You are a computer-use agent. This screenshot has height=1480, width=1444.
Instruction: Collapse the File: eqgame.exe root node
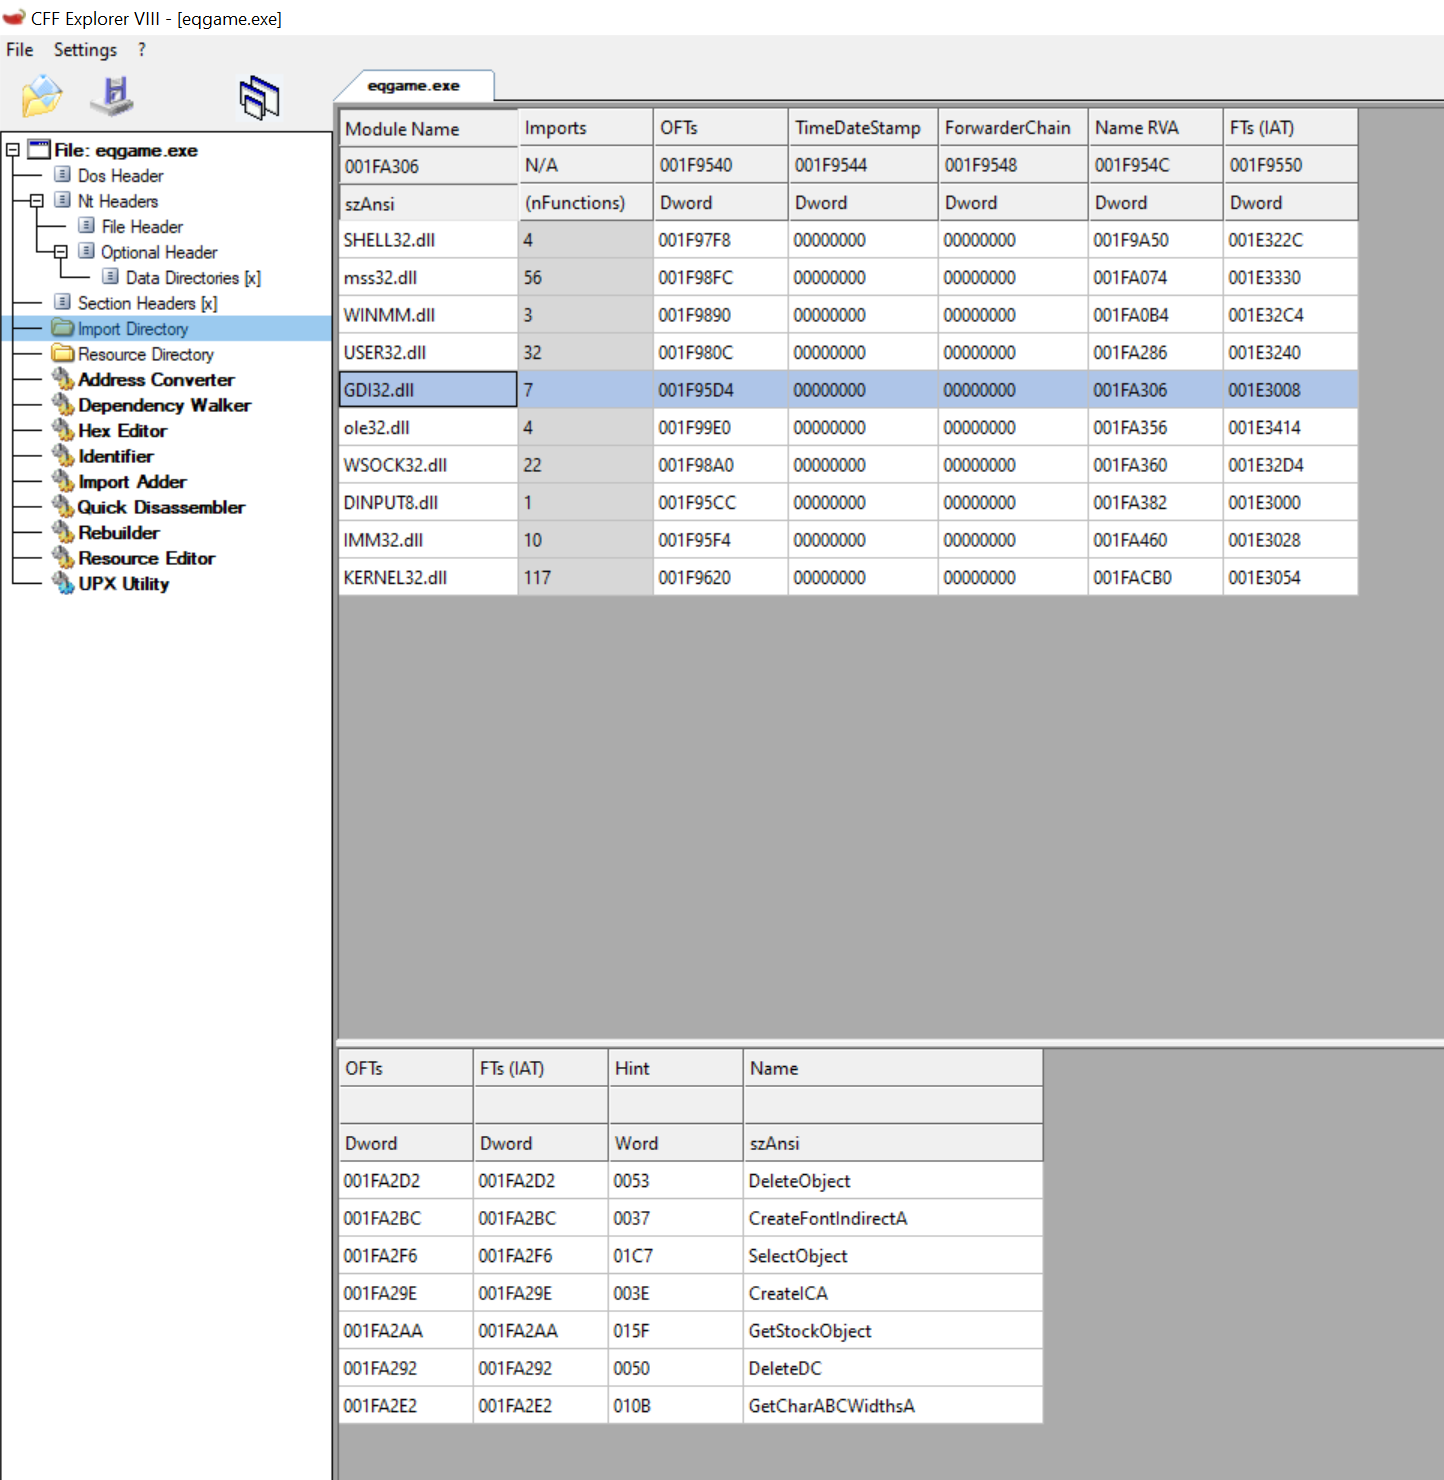point(13,150)
